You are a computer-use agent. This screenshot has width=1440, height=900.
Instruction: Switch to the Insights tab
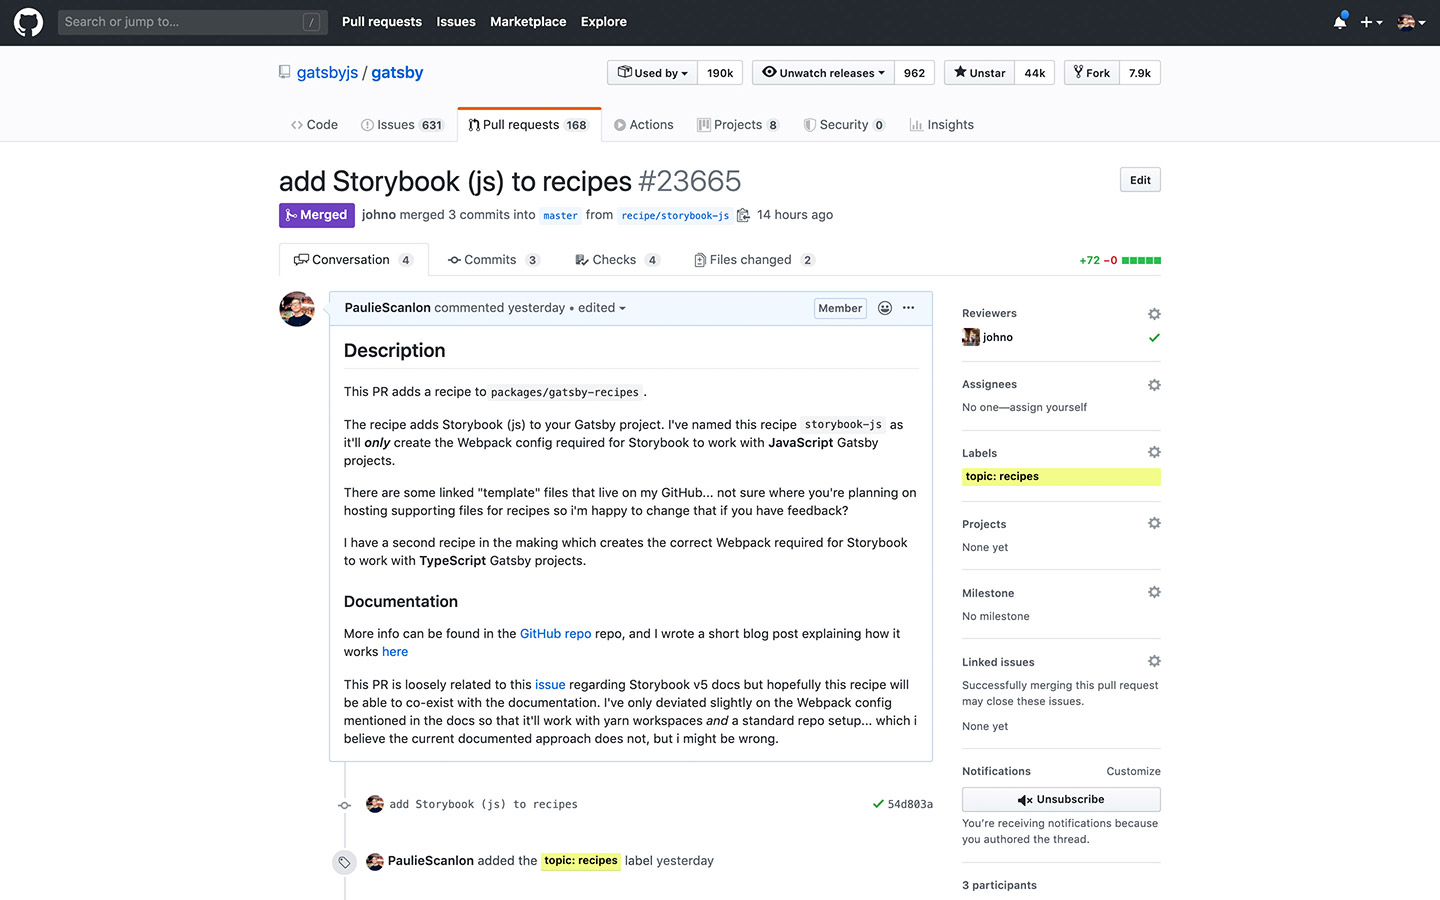pyautogui.click(x=941, y=125)
